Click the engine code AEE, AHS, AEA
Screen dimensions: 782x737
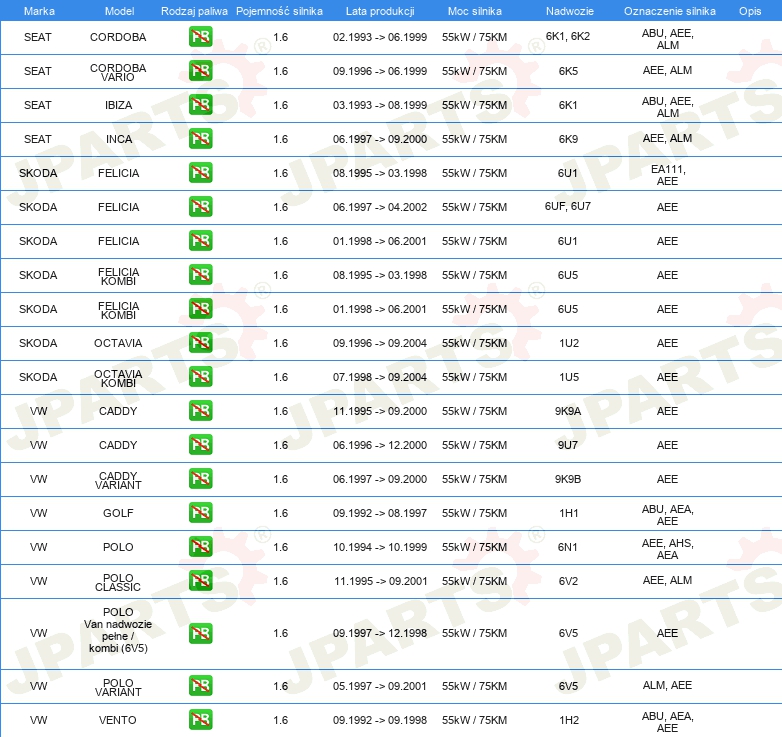click(668, 549)
